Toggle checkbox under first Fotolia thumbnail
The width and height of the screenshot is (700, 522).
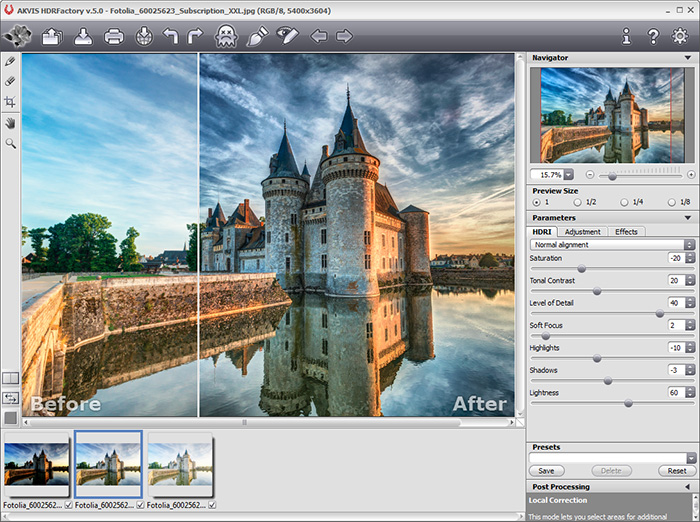pyautogui.click(x=68, y=506)
